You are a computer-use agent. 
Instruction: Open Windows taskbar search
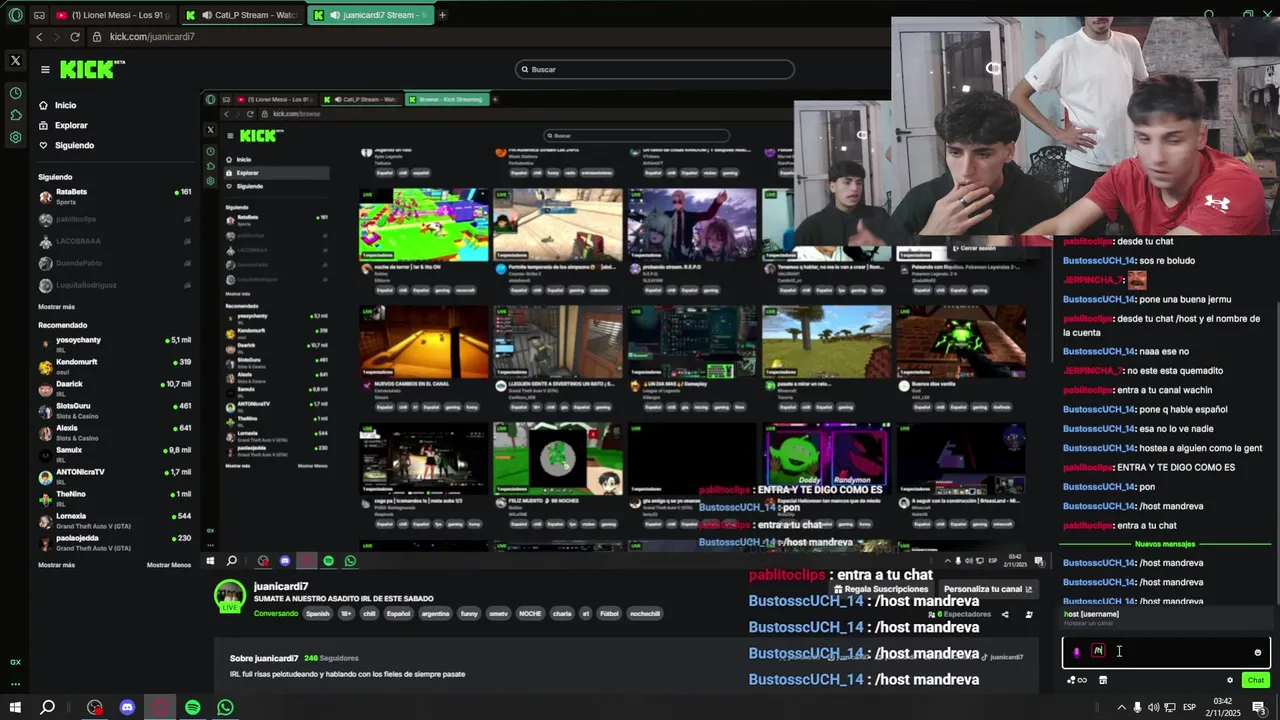47,707
